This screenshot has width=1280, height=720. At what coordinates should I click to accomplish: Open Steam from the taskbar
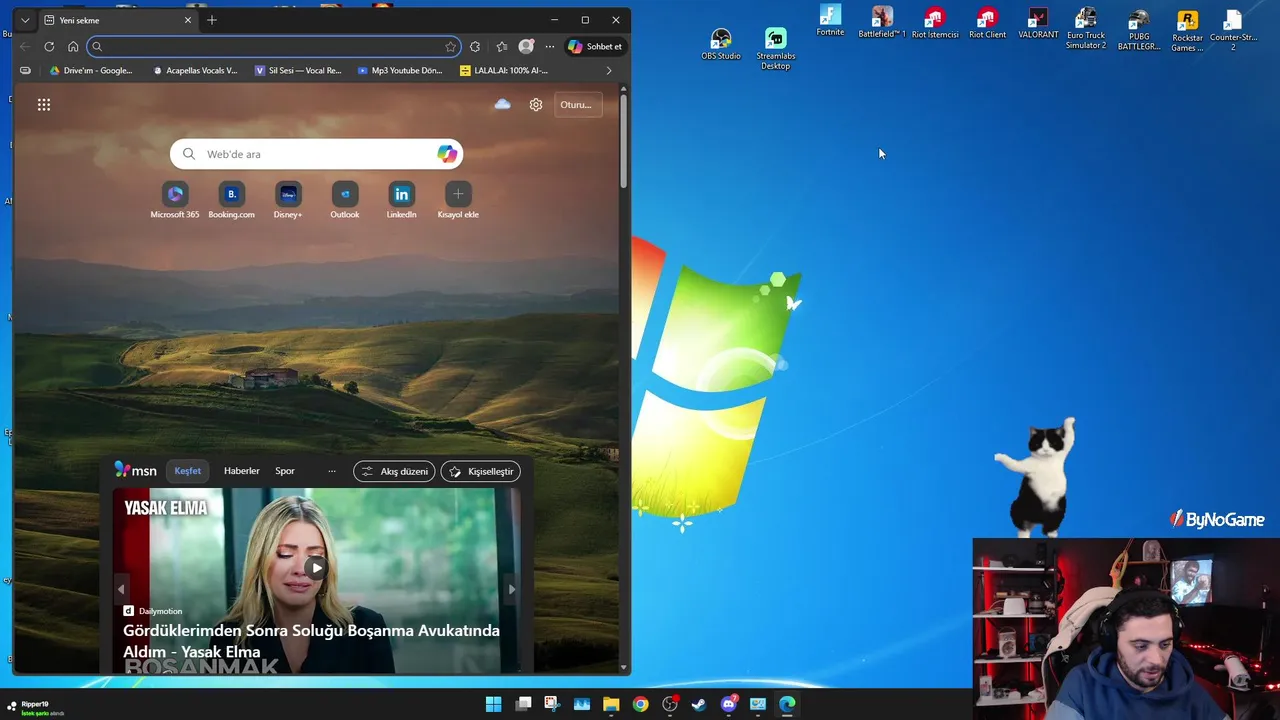(699, 704)
